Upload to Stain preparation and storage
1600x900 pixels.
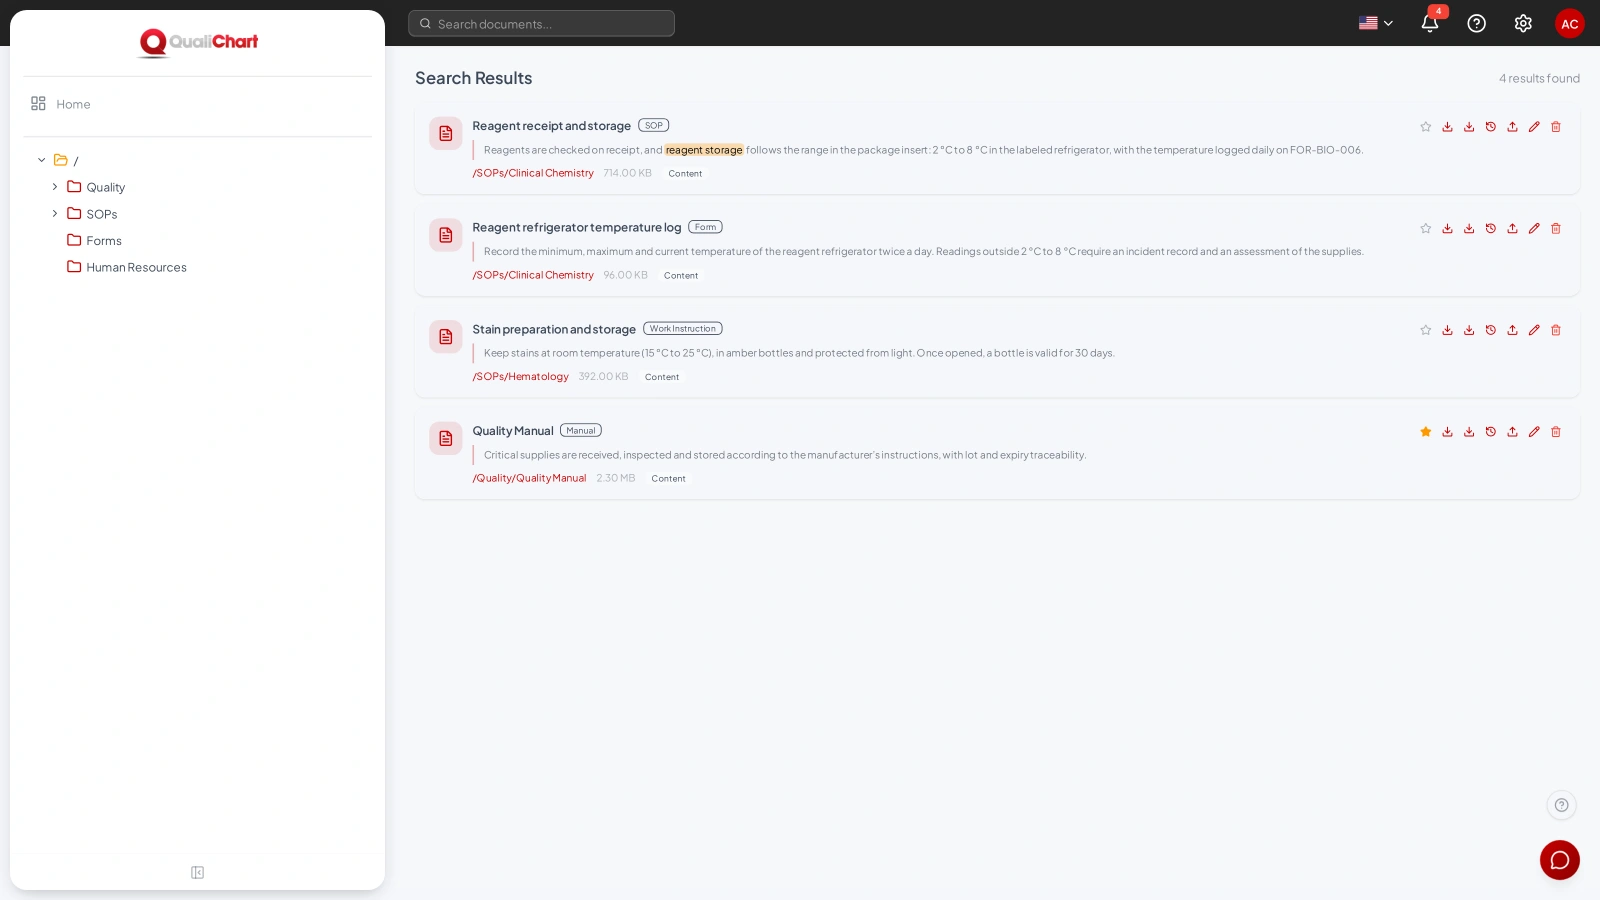(1512, 330)
